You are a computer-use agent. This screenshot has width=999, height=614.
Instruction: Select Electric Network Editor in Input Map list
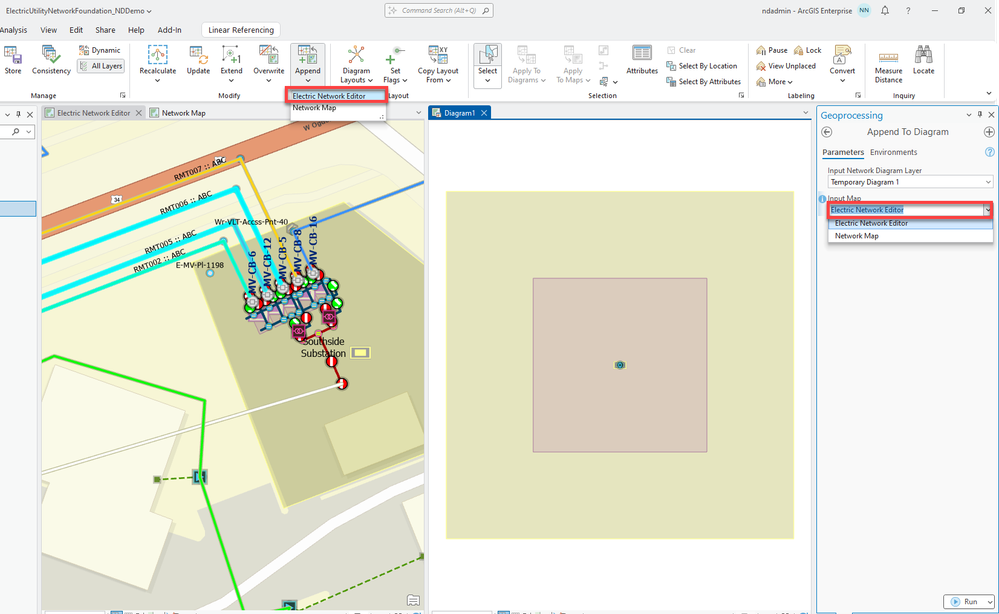[910, 224]
